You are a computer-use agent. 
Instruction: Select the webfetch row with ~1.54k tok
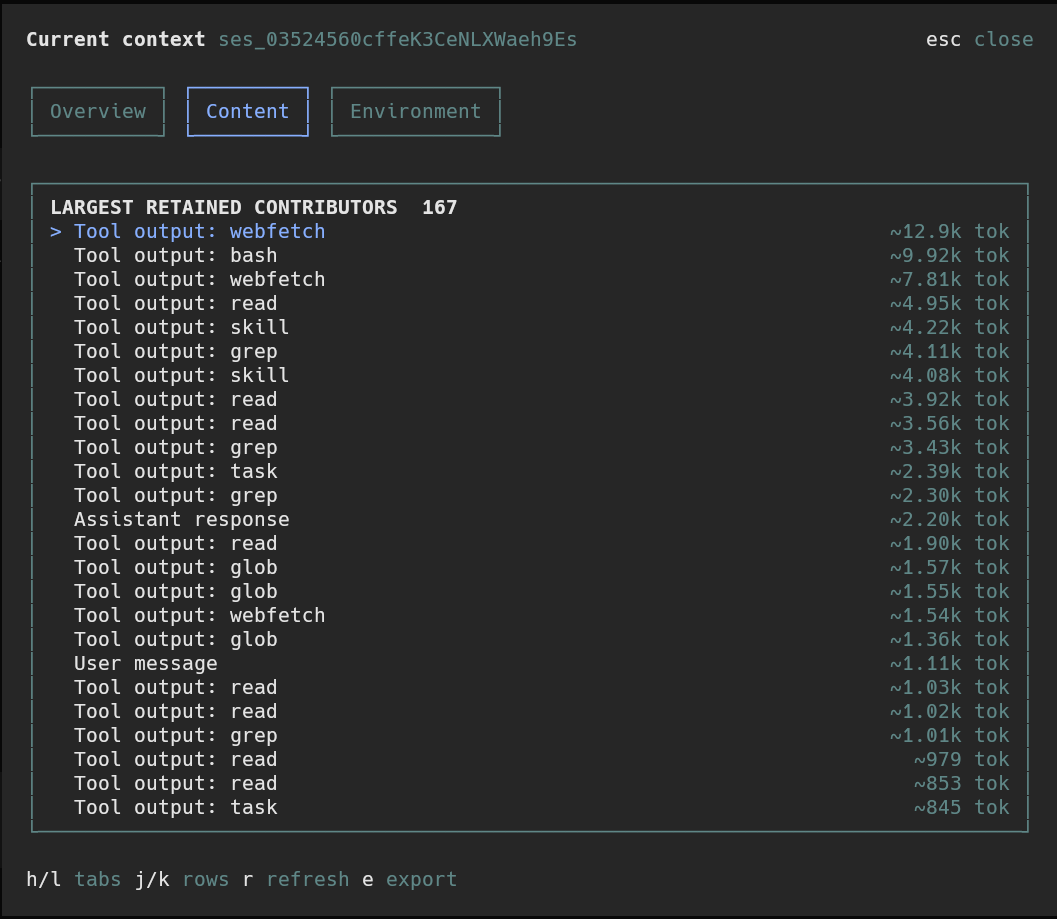tap(530, 616)
